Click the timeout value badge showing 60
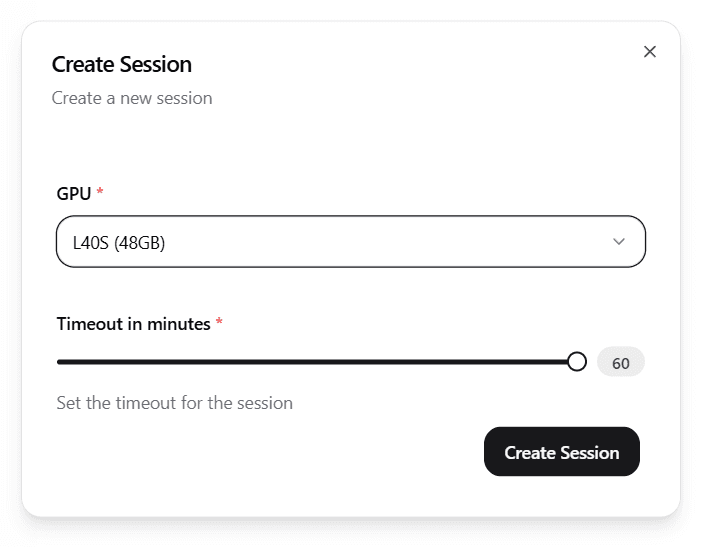The height and width of the screenshot is (547, 716). click(x=621, y=363)
